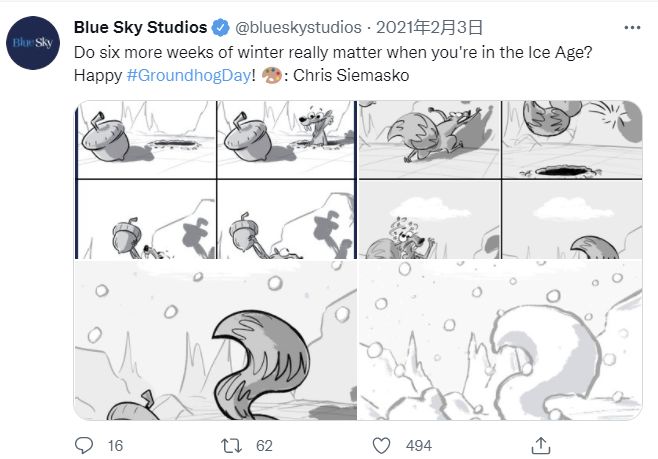Open the bottom-right snow-covered tail image
658x459 pixels.
500,340
